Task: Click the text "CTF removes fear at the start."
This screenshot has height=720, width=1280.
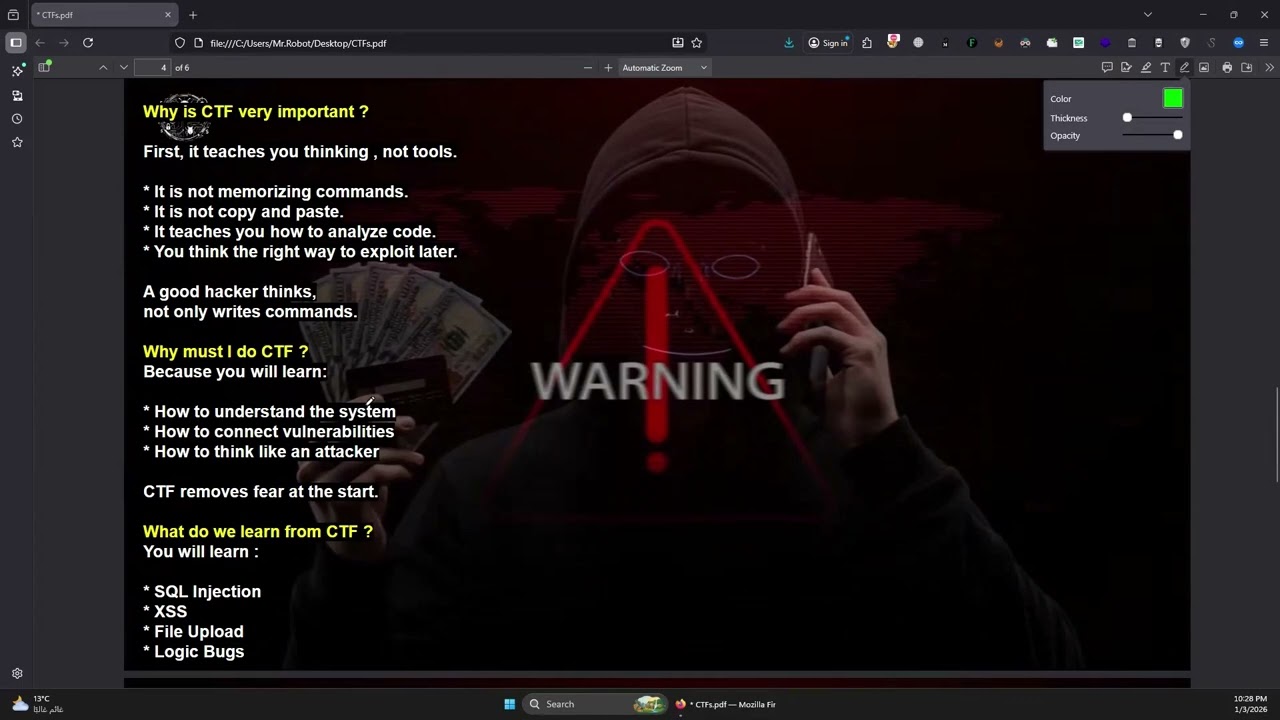Action: tap(261, 492)
